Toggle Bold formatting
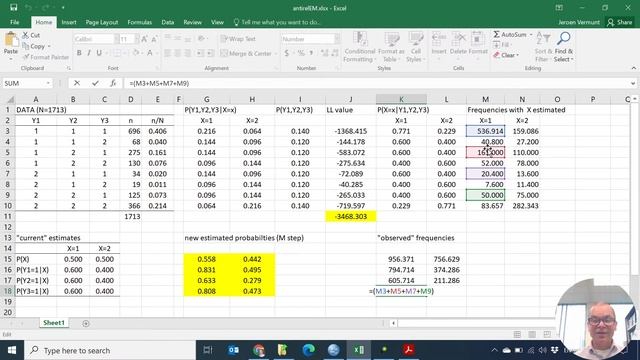Viewport: 640px width, 360px height. click(x=79, y=53)
